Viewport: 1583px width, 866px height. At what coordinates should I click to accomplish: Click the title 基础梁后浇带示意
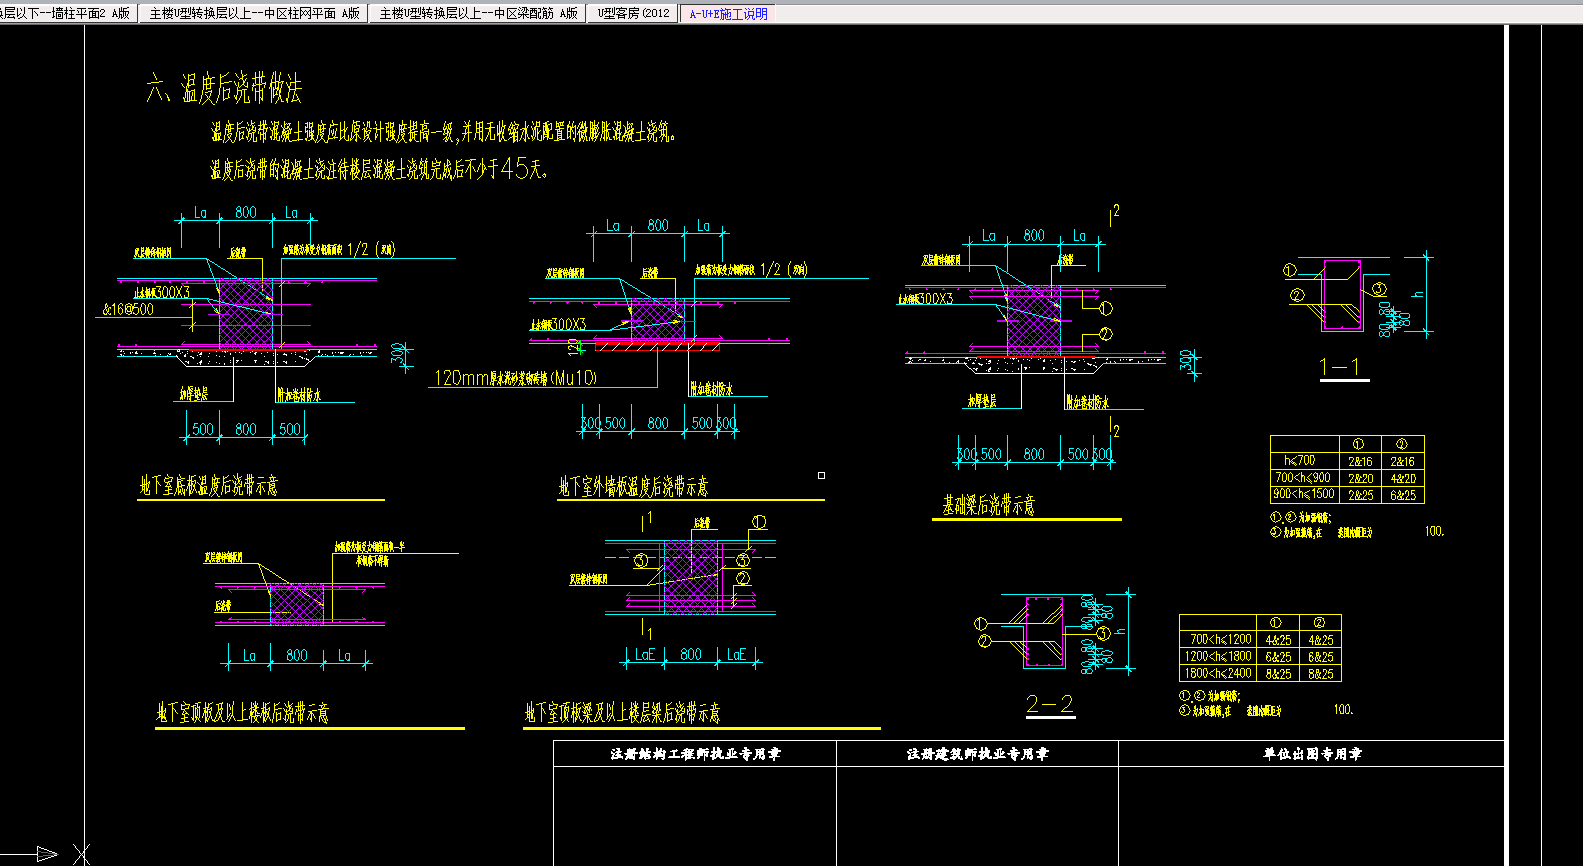click(x=988, y=505)
